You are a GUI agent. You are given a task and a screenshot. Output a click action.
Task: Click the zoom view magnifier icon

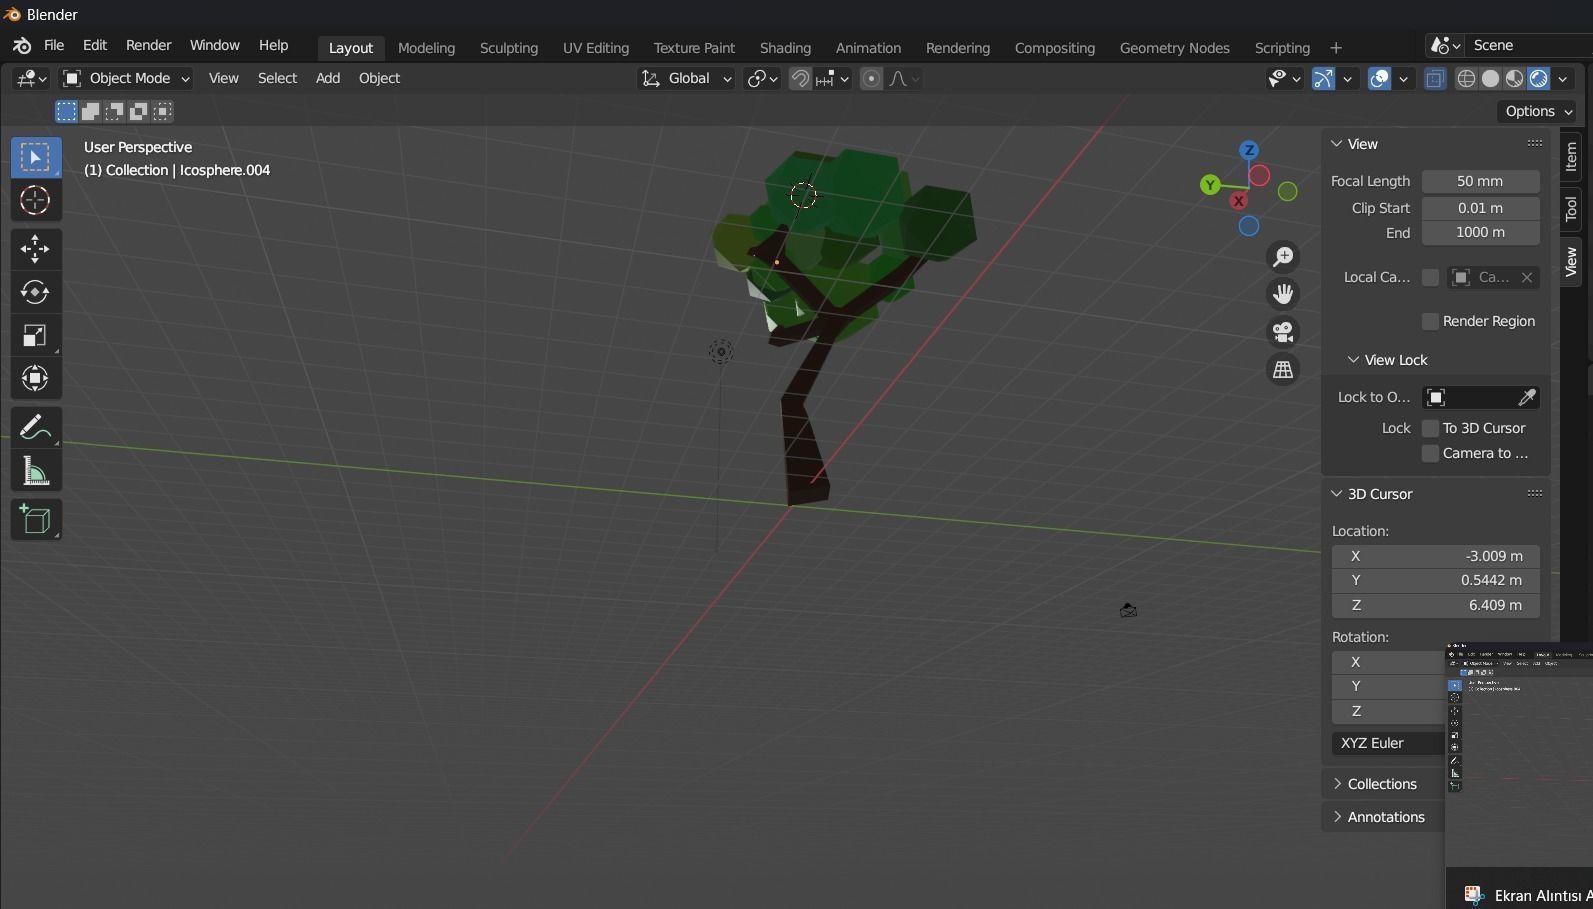pyautogui.click(x=1283, y=257)
